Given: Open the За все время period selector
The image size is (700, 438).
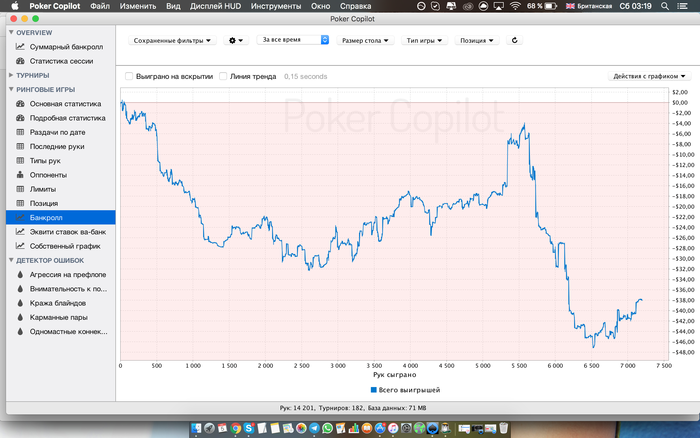Looking at the screenshot, I should coord(293,40).
